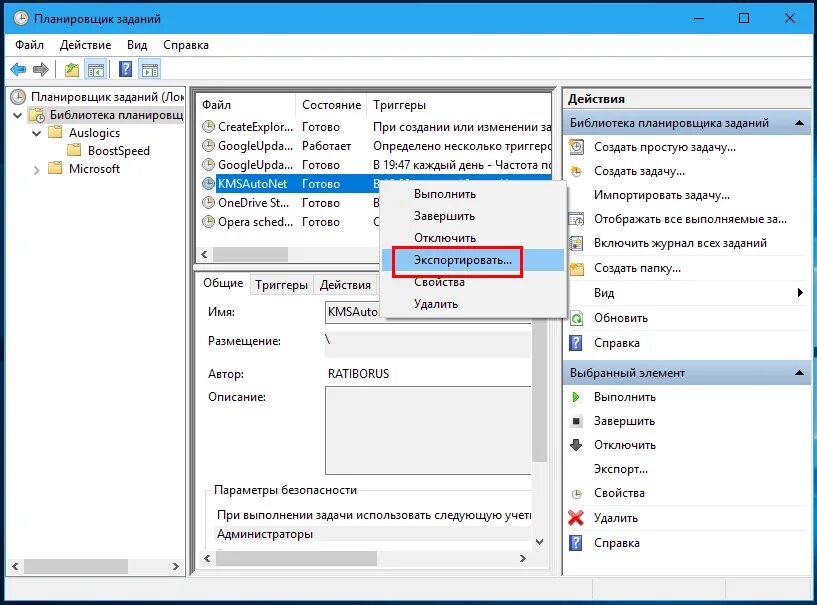This screenshot has width=817, height=605.
Task: Open the Файл menu
Action: coord(29,45)
